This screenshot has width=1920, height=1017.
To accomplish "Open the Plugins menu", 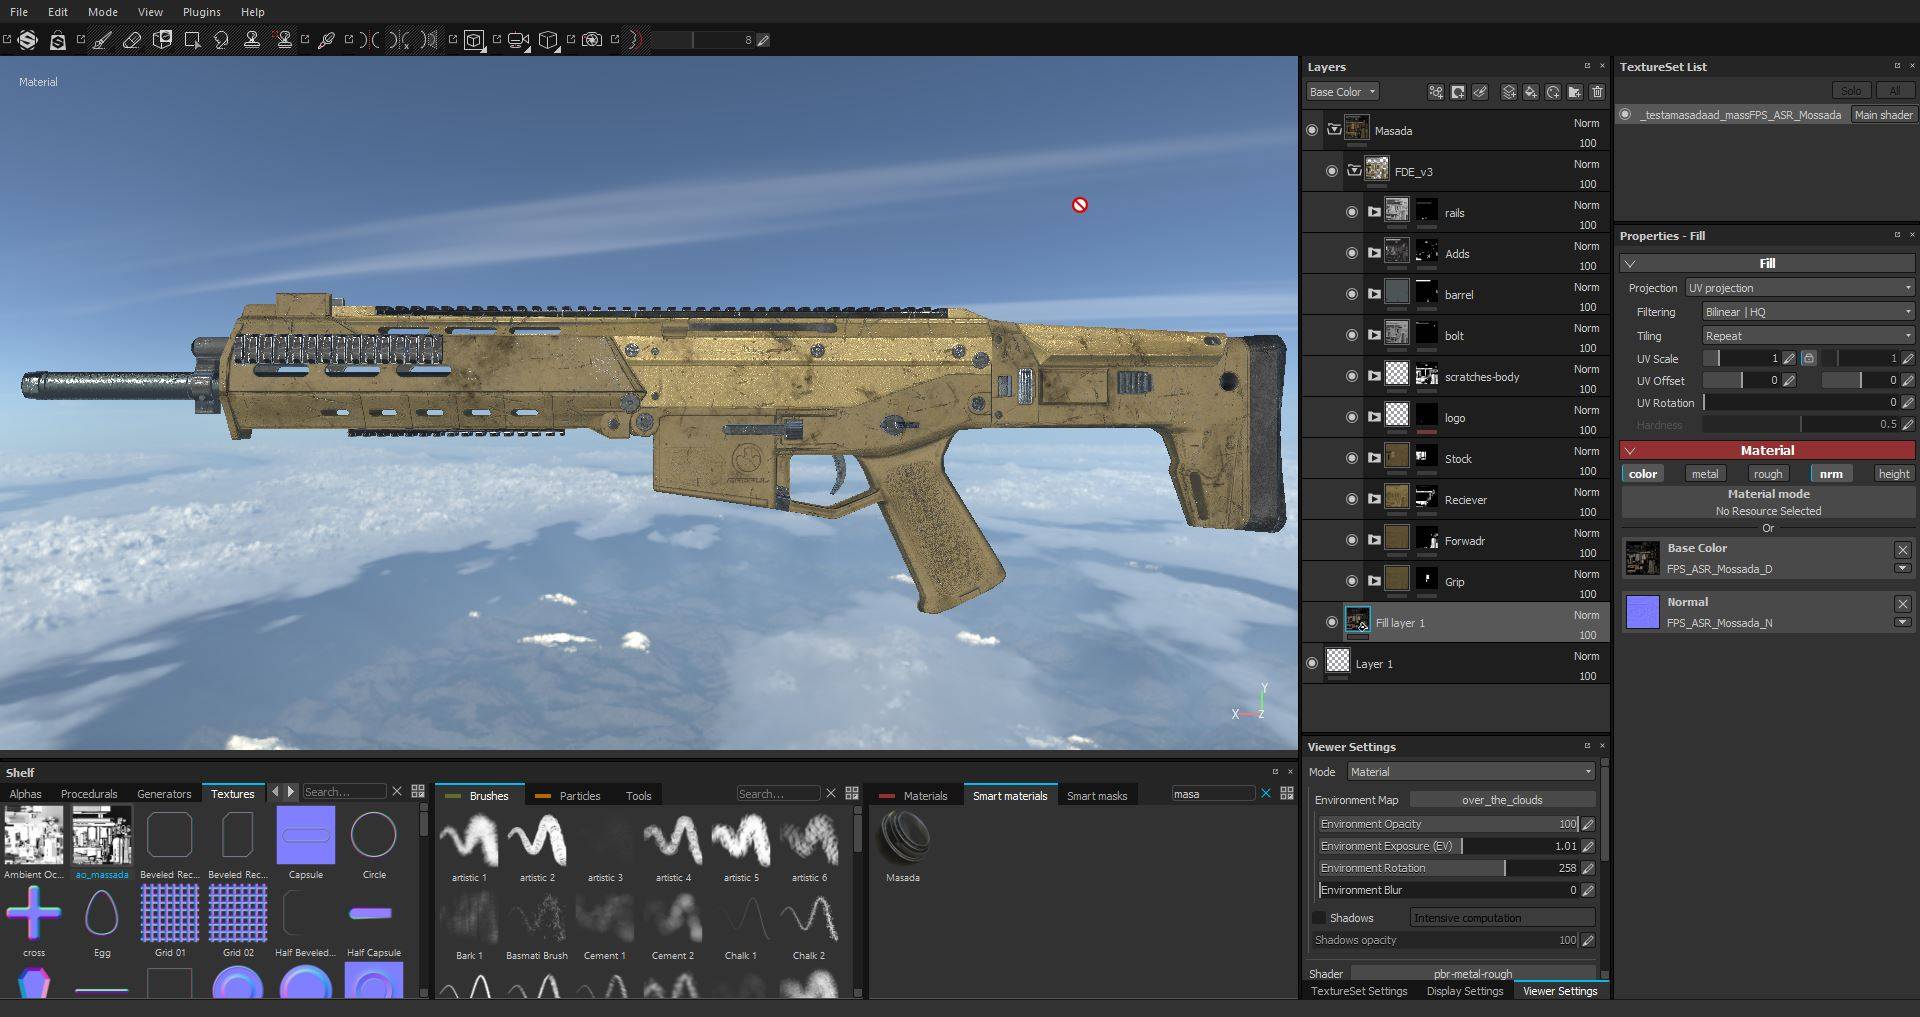I will (x=201, y=12).
